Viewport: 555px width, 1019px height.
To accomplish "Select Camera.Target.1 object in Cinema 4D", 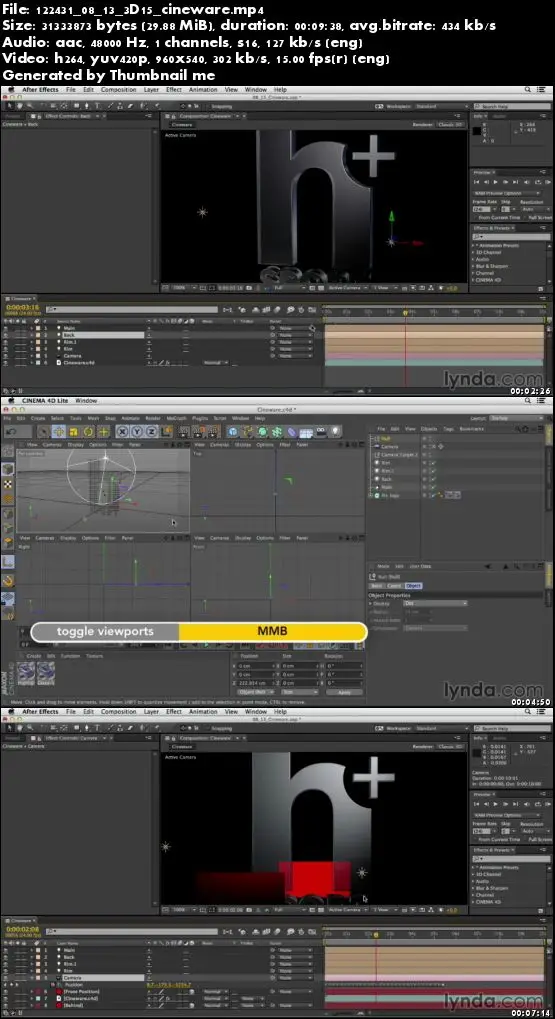I will (398, 455).
